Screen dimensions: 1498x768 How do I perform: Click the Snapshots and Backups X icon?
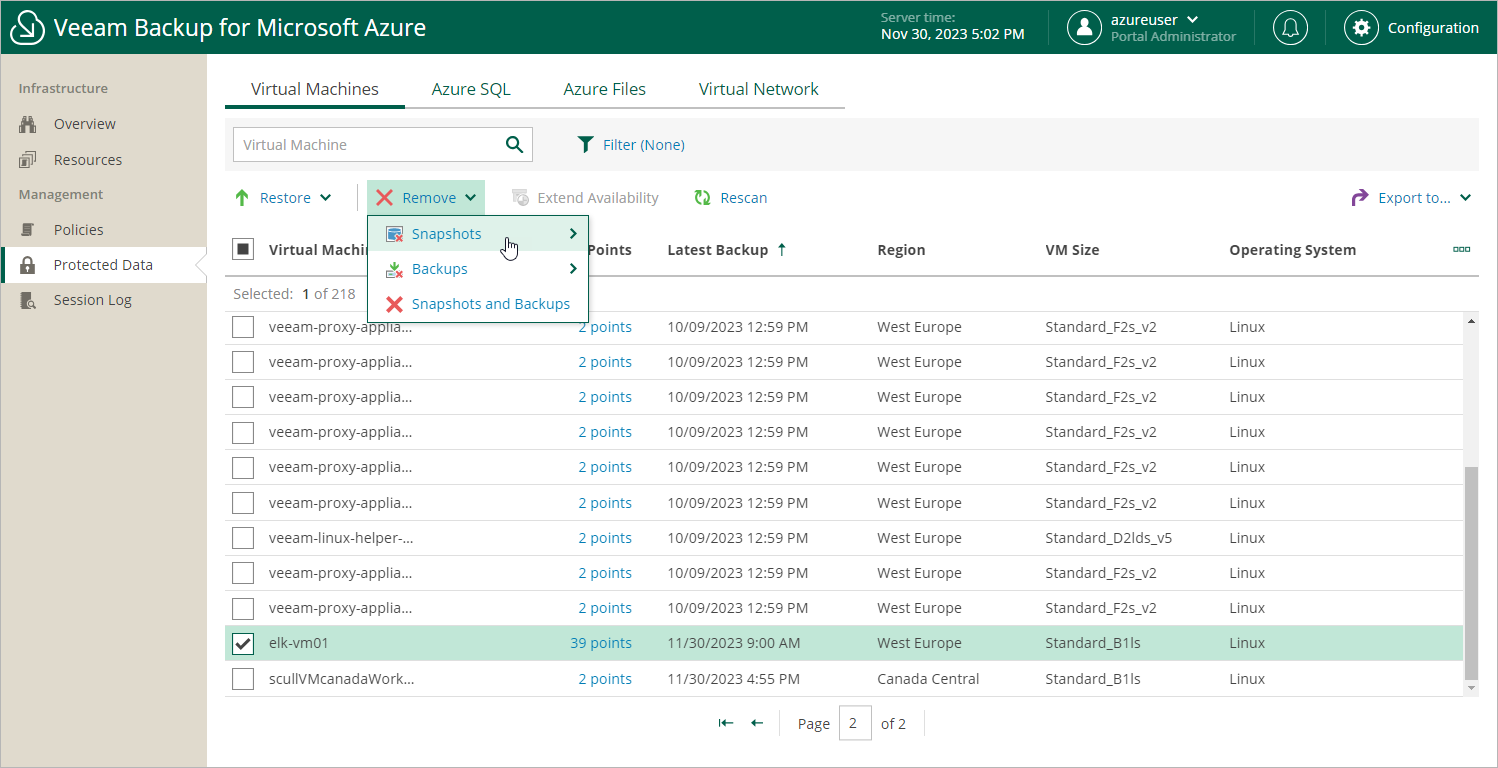click(x=394, y=304)
